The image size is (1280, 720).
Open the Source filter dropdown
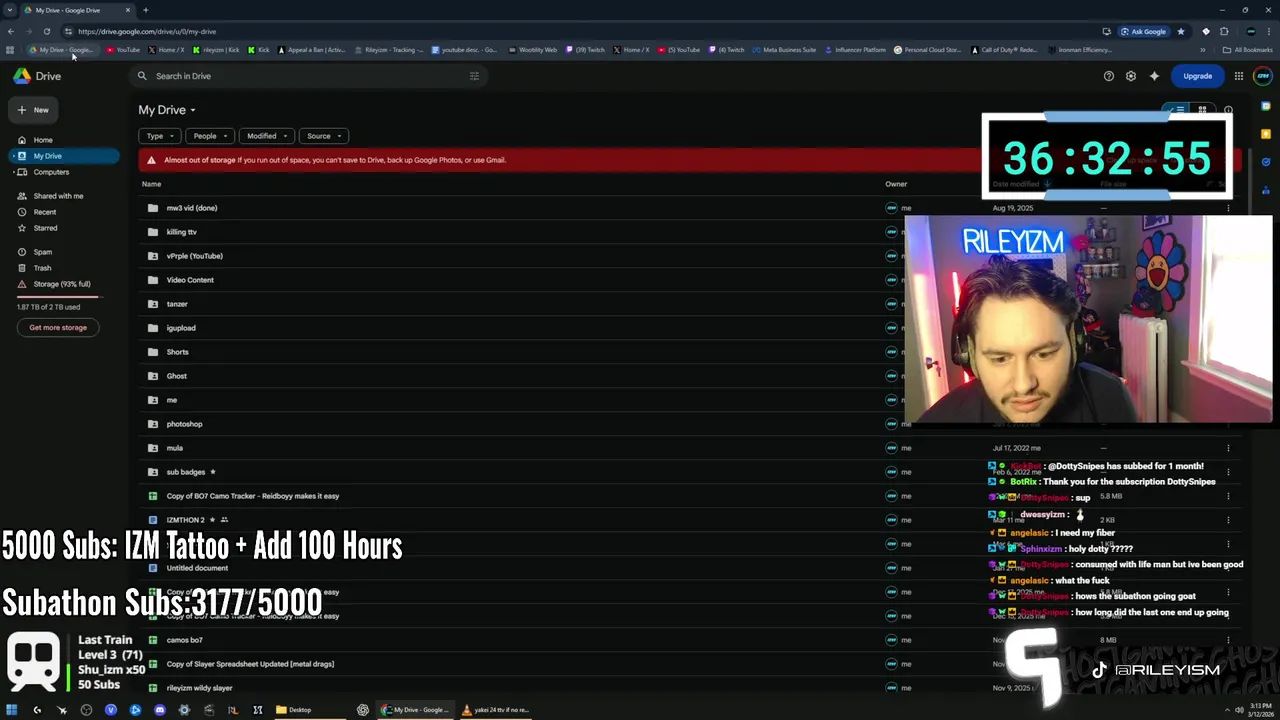pyautogui.click(x=324, y=136)
